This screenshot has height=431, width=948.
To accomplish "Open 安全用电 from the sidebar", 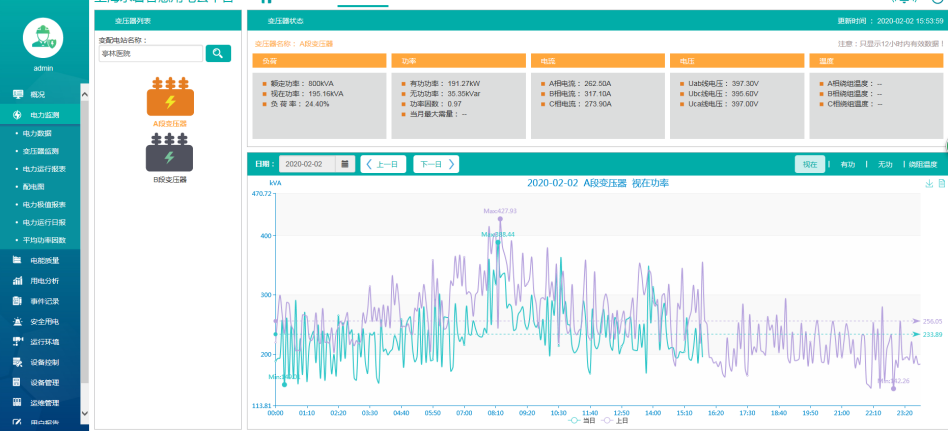I will pyautogui.click(x=44, y=322).
